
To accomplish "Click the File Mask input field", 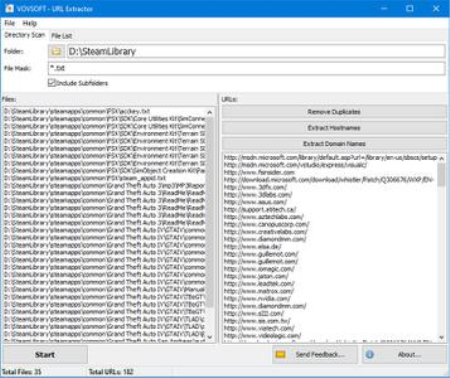I will pos(247,68).
